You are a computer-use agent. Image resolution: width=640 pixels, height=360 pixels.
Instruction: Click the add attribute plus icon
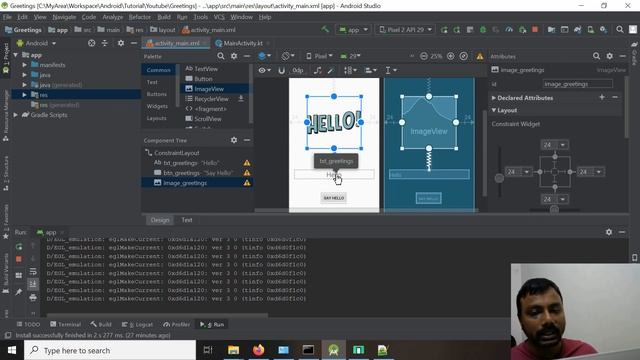coord(602,97)
